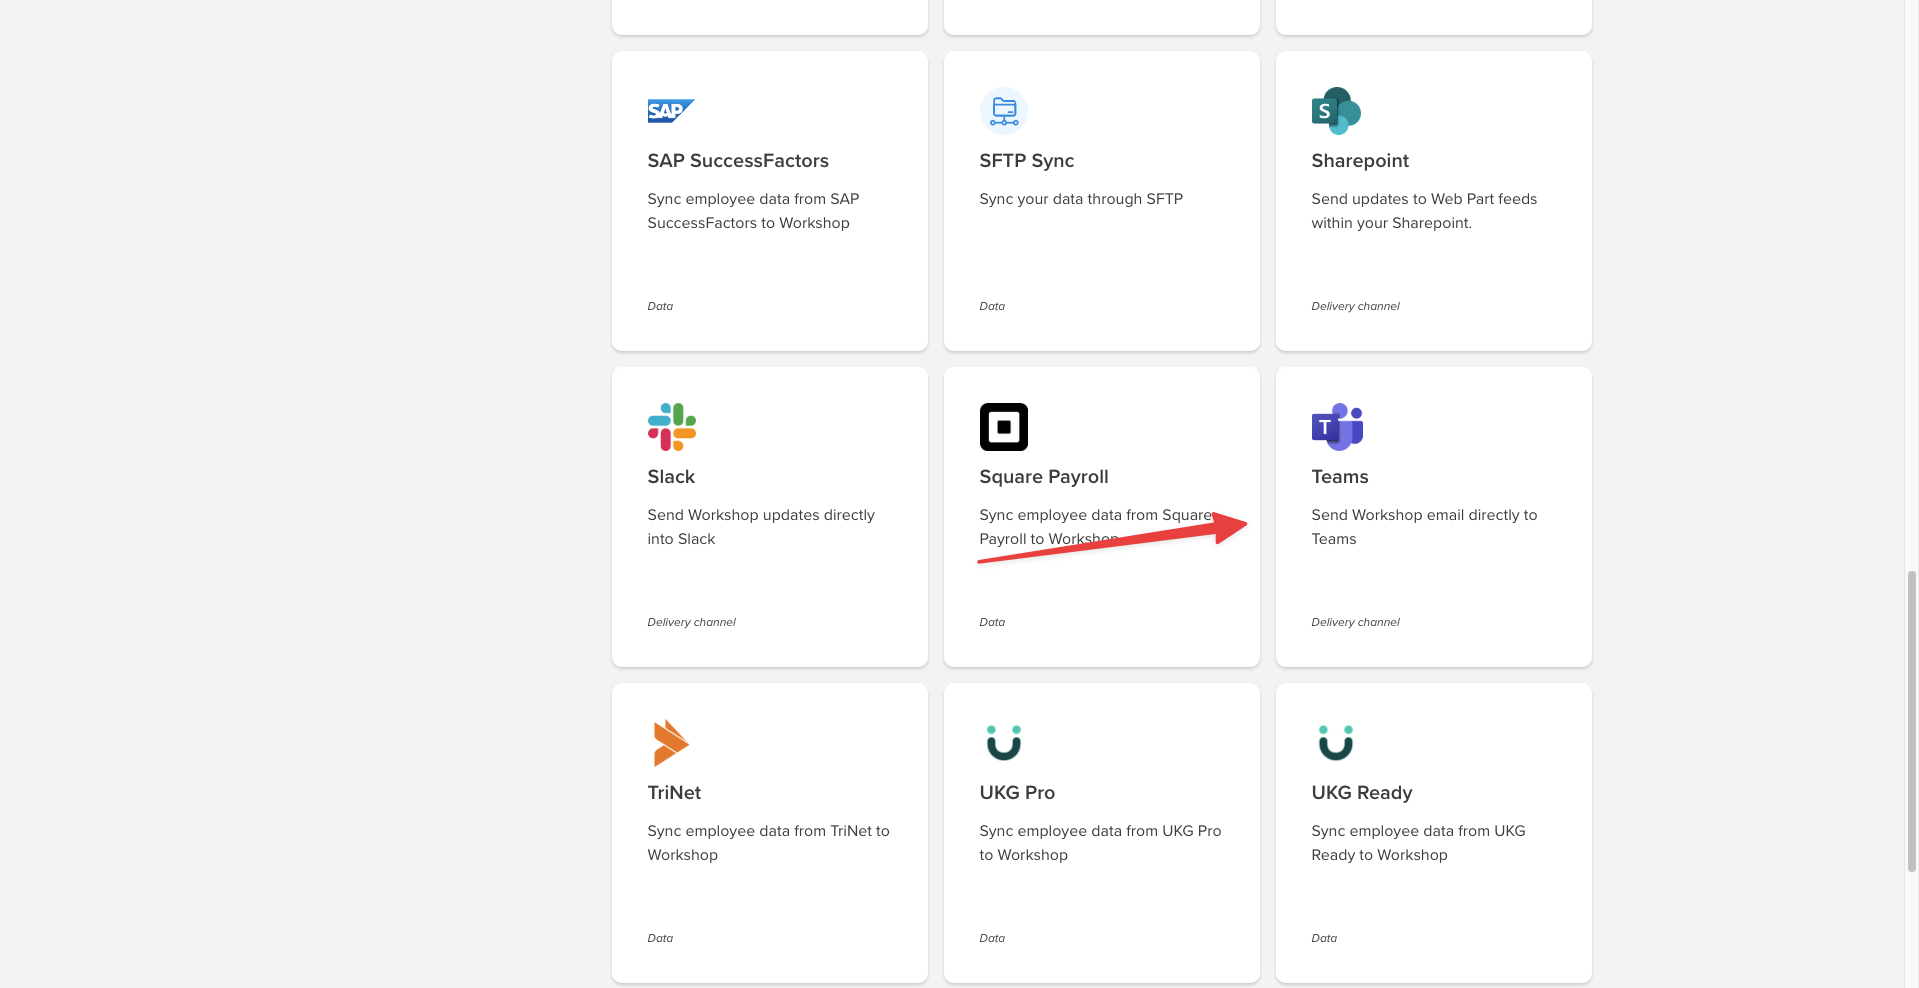
Task: Click 'Sync employee data from SAP' description
Action: pyautogui.click(x=753, y=211)
